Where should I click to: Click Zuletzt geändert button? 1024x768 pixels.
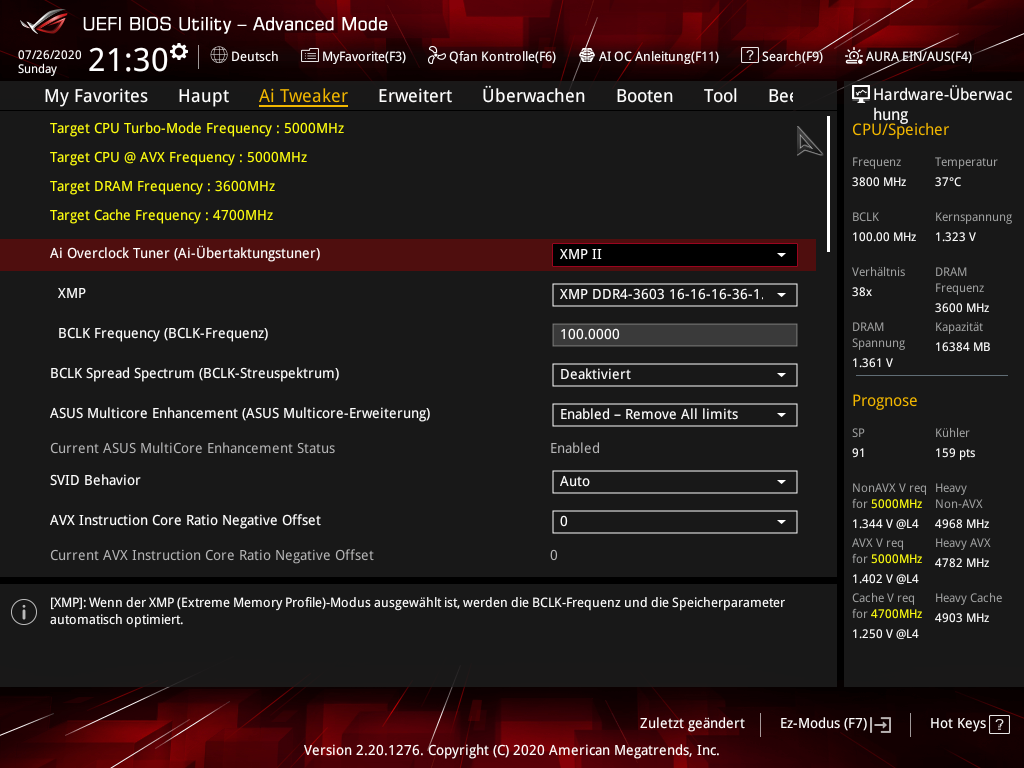click(692, 724)
